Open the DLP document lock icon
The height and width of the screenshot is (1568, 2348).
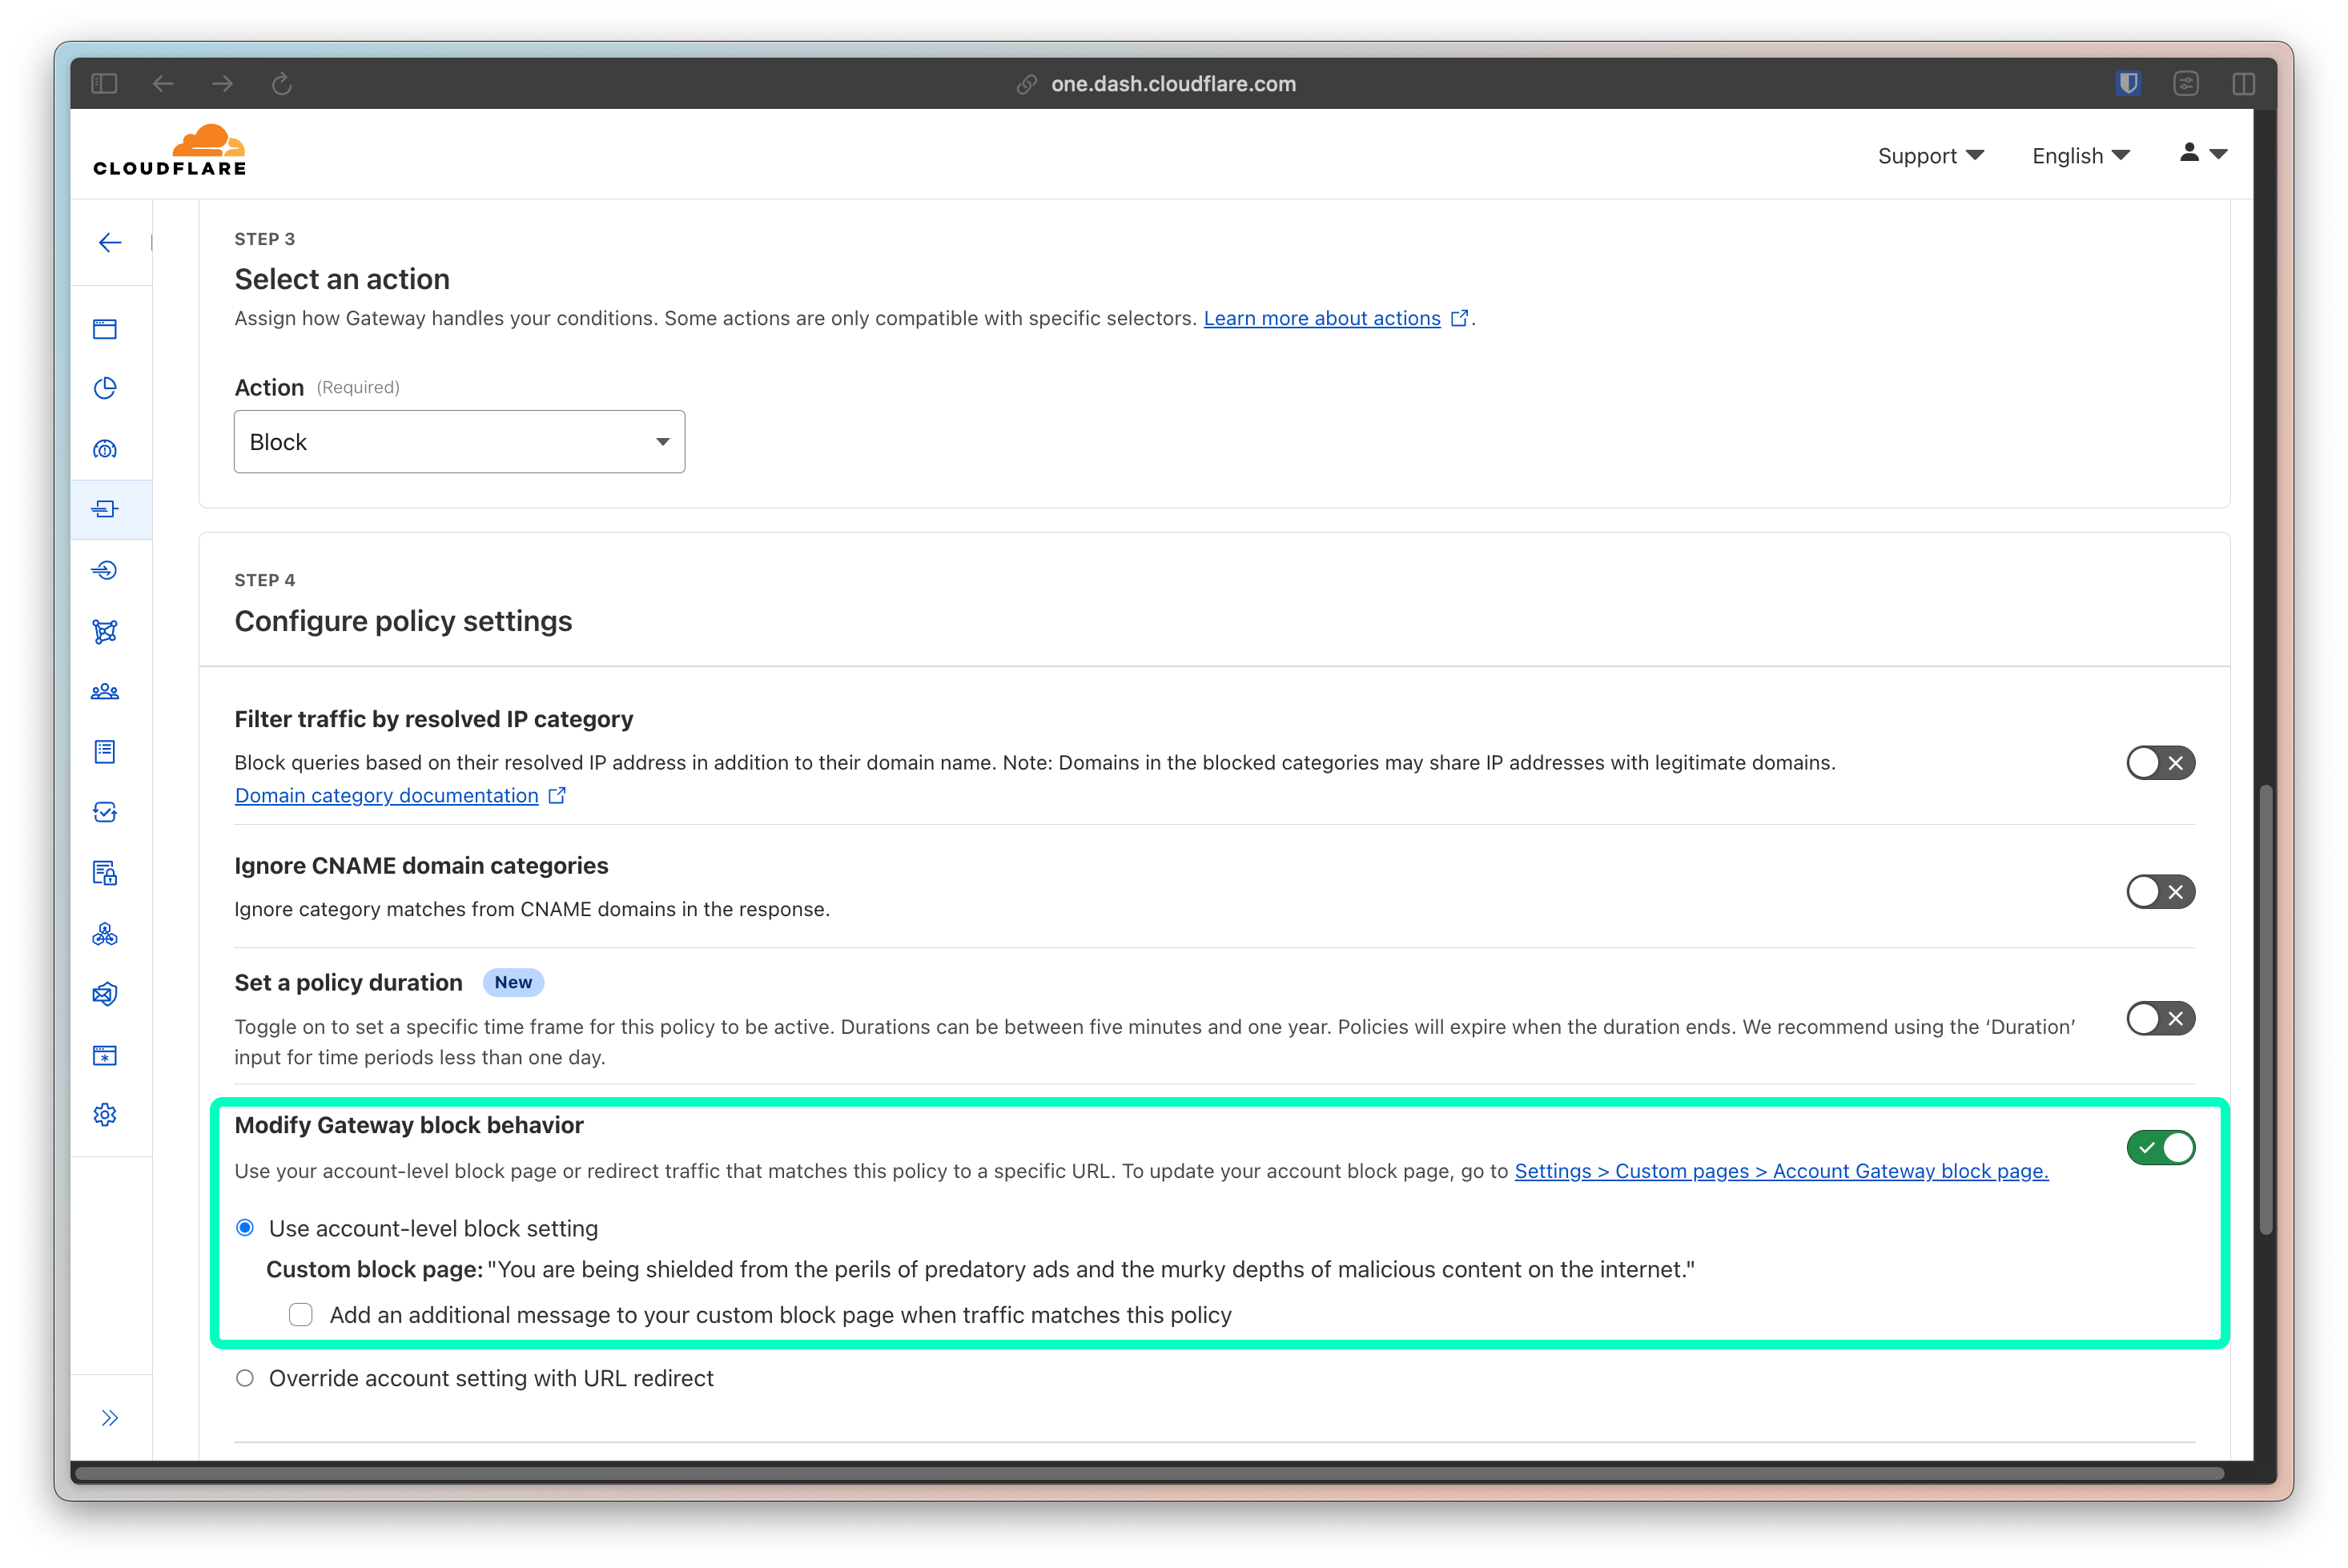(x=105, y=873)
